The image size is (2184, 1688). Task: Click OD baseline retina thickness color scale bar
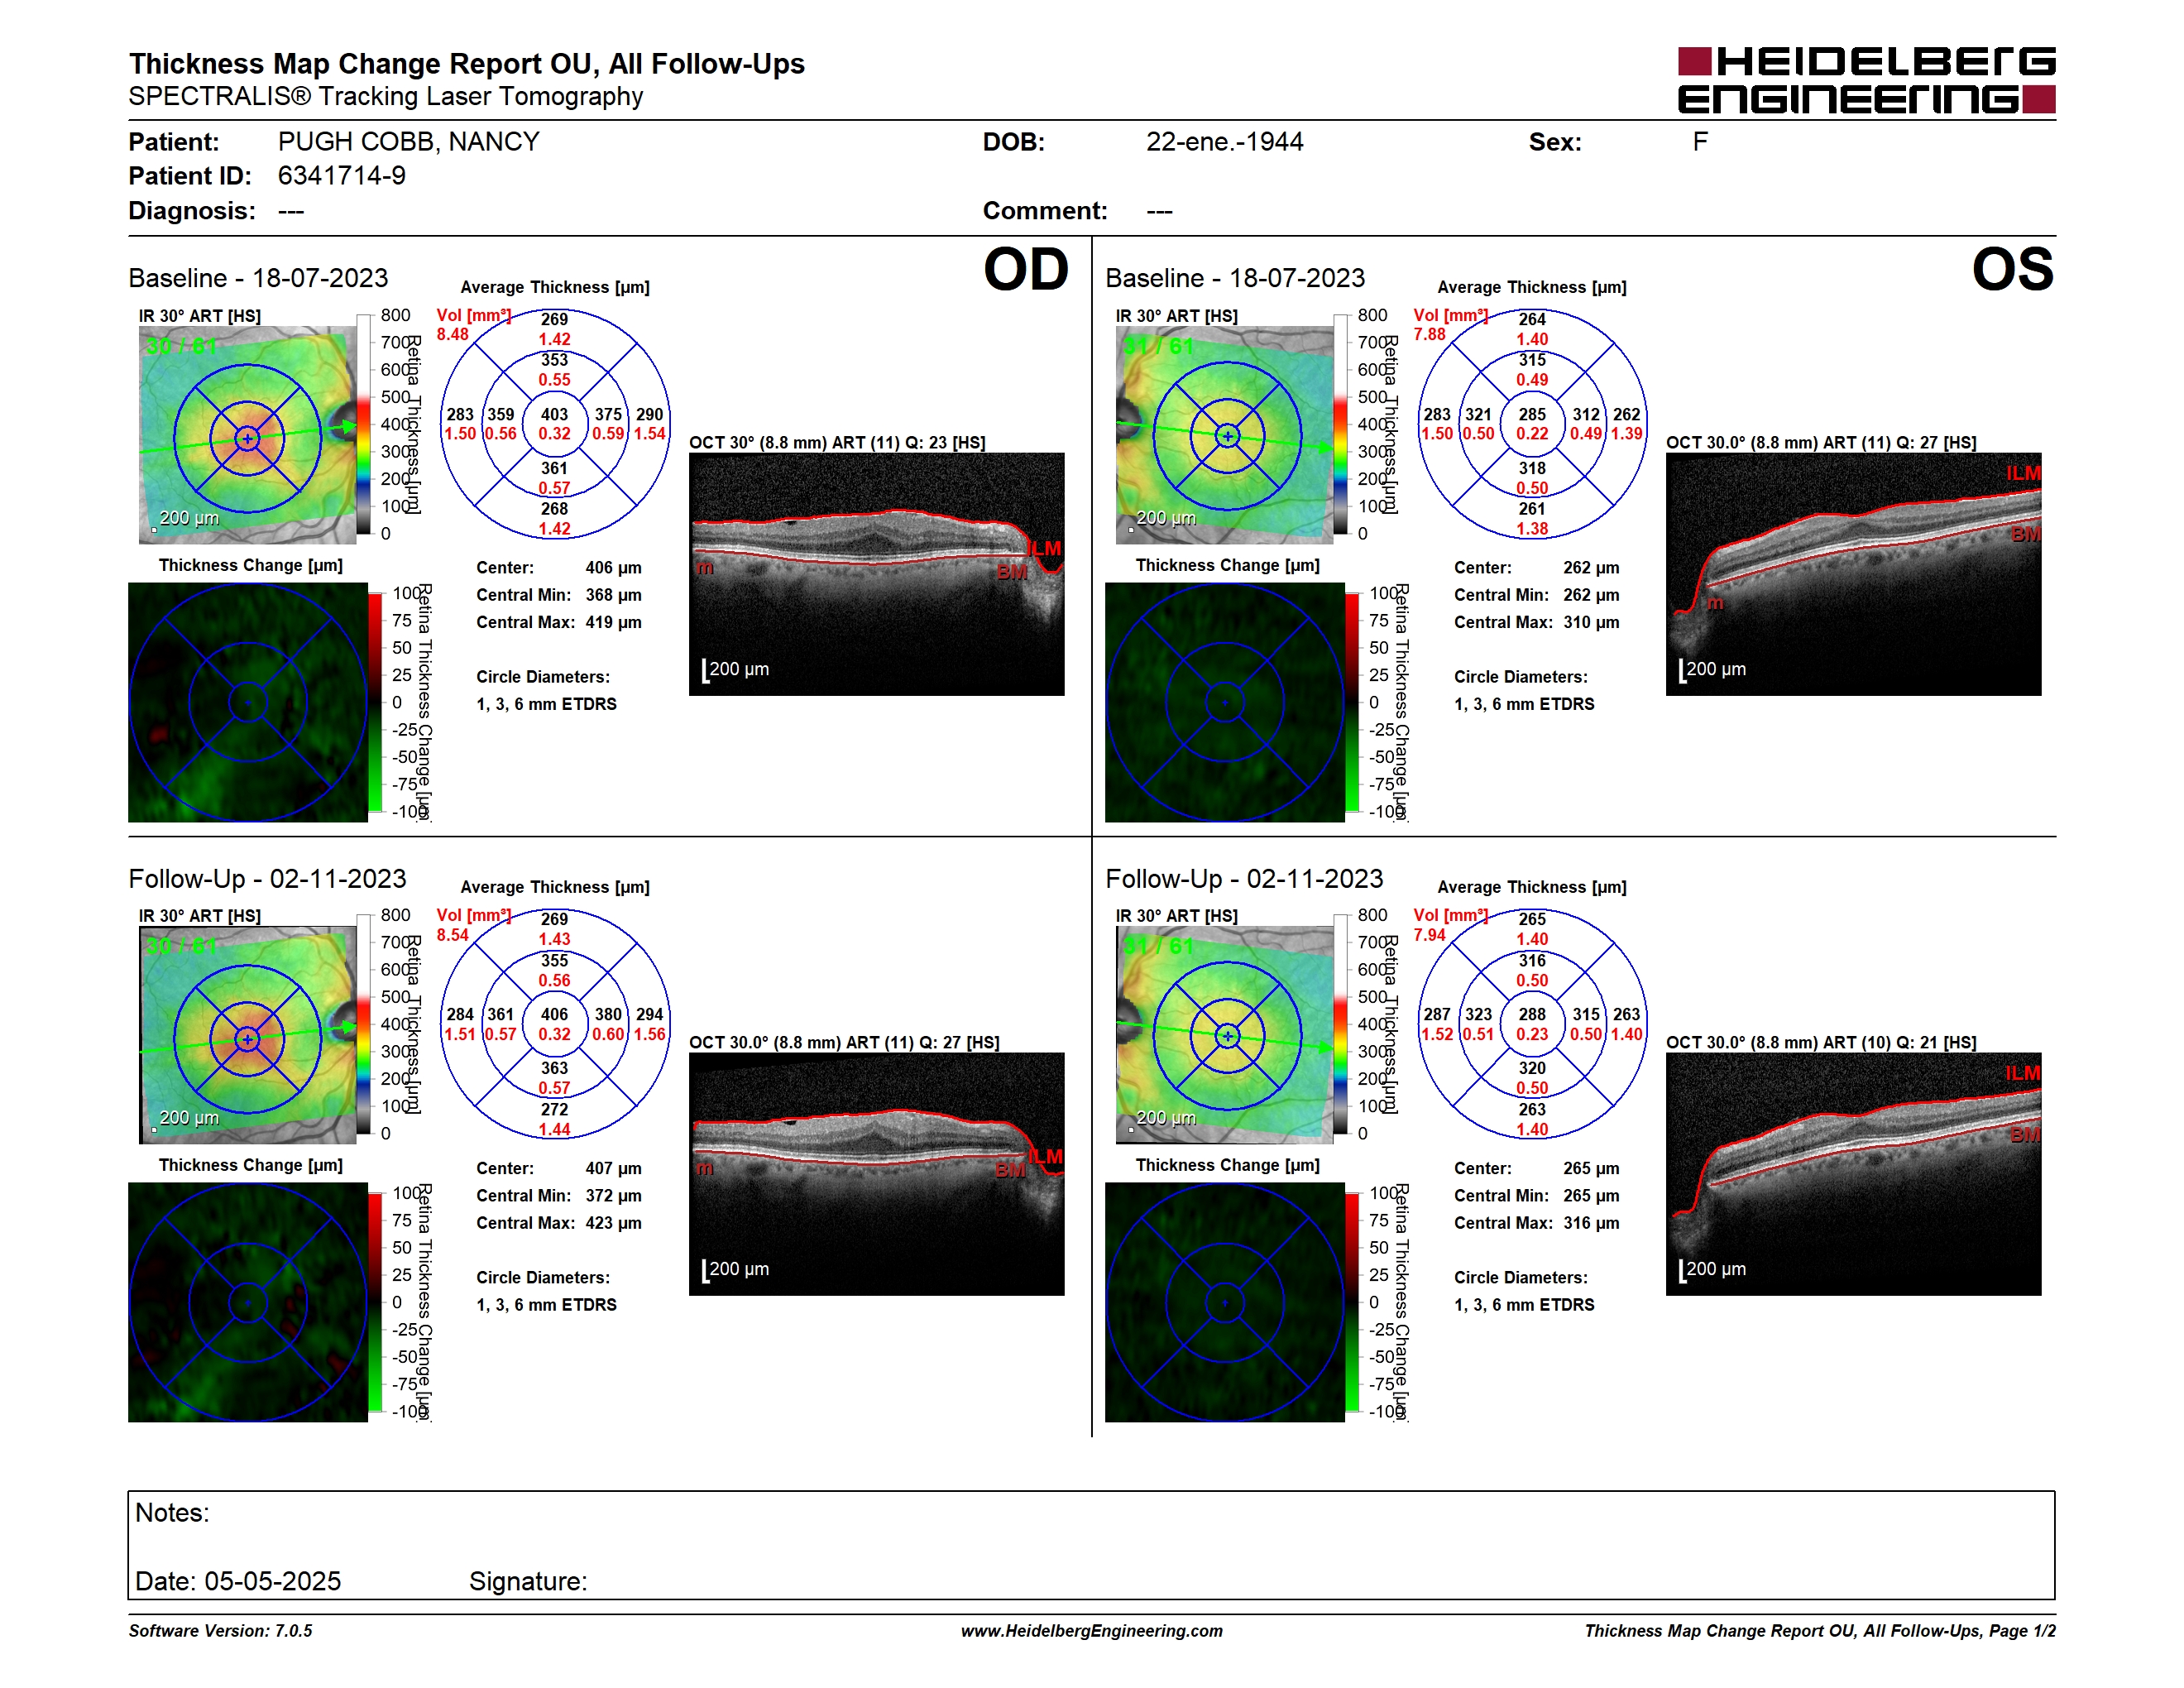click(364, 424)
